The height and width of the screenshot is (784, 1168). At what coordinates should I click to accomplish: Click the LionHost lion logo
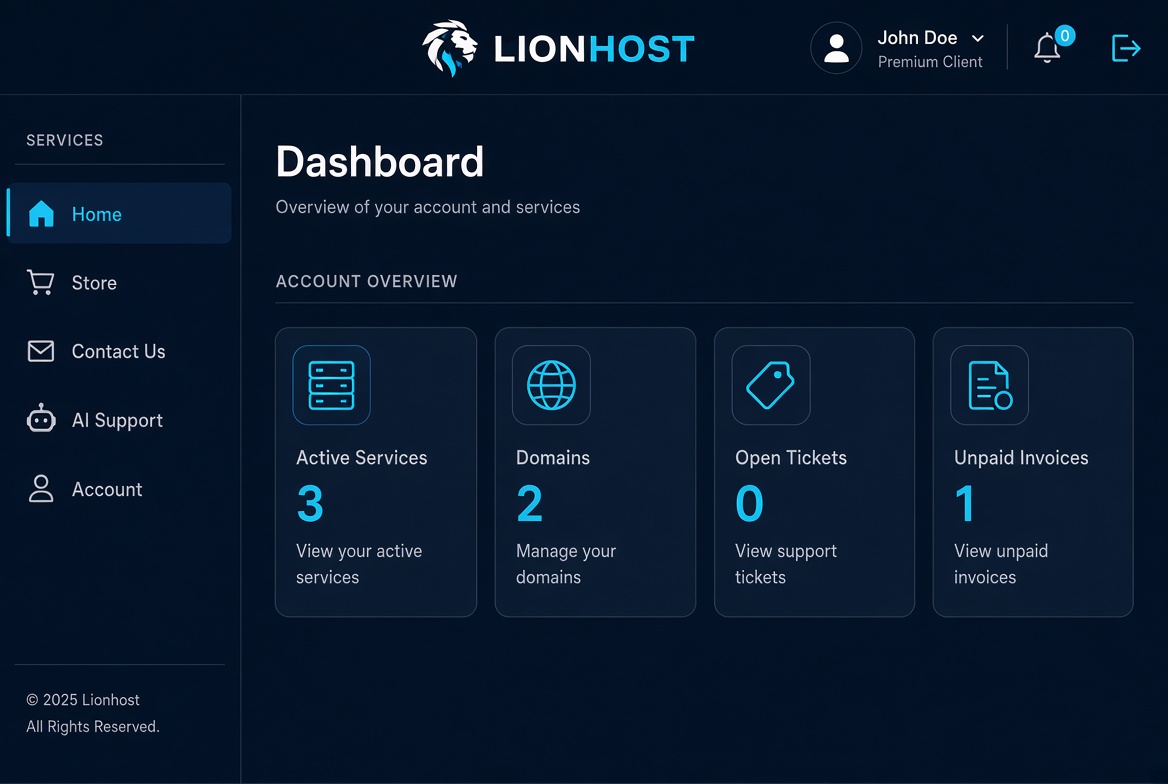click(450, 48)
